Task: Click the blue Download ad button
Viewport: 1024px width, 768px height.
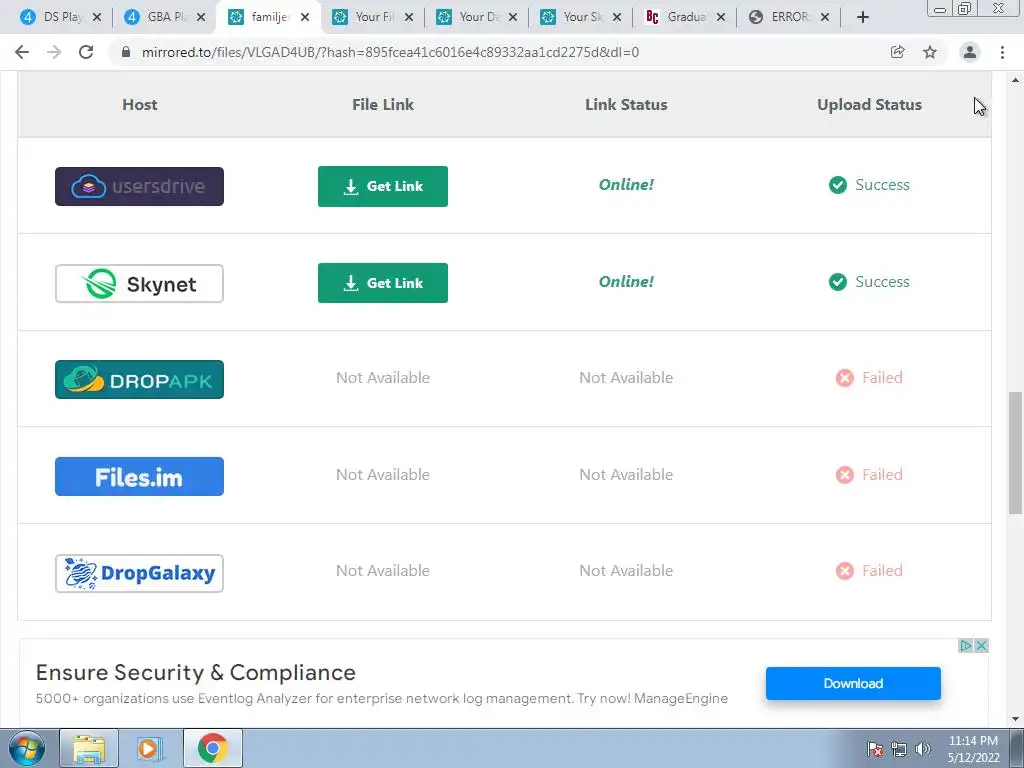Action: point(853,683)
